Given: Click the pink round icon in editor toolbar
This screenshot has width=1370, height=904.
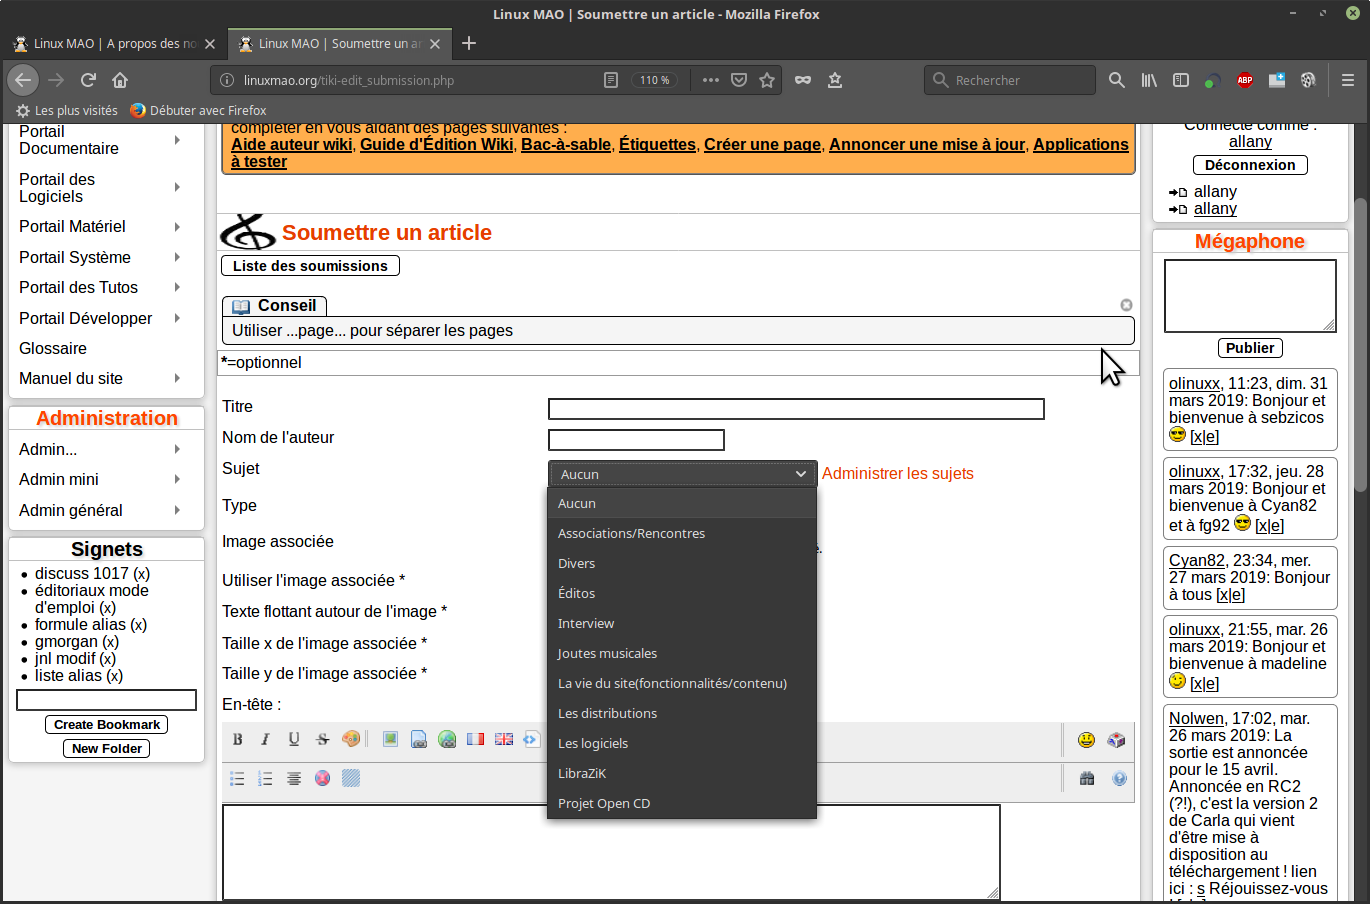Looking at the screenshot, I should pyautogui.click(x=322, y=778).
